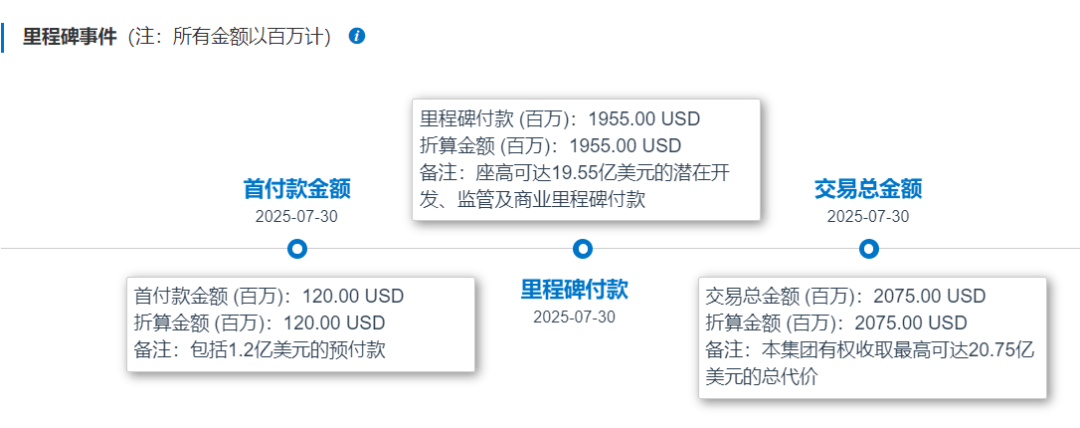Click the blue 交易总金额 event title
This screenshot has width=1080, height=428.
[868, 189]
